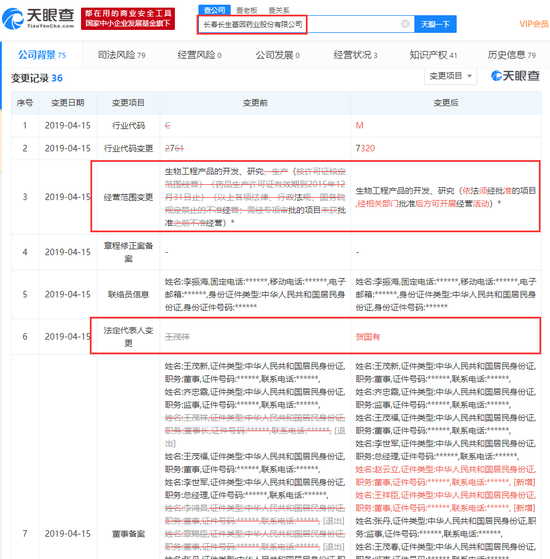Click the 变更后 column header
The image size is (550, 559).
tap(446, 103)
